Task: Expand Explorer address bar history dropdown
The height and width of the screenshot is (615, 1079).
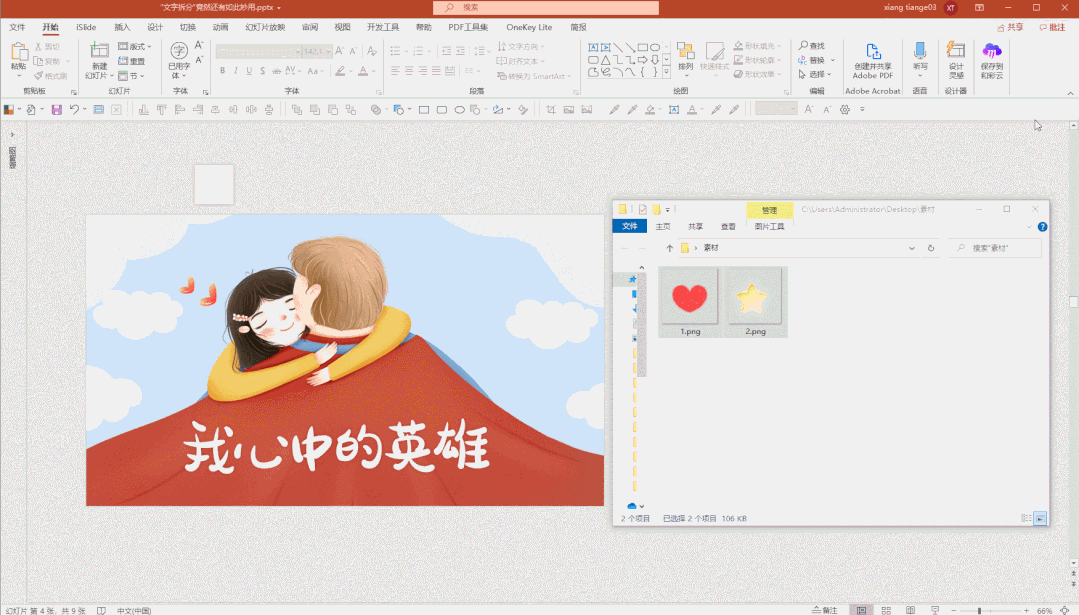Action: click(911, 248)
